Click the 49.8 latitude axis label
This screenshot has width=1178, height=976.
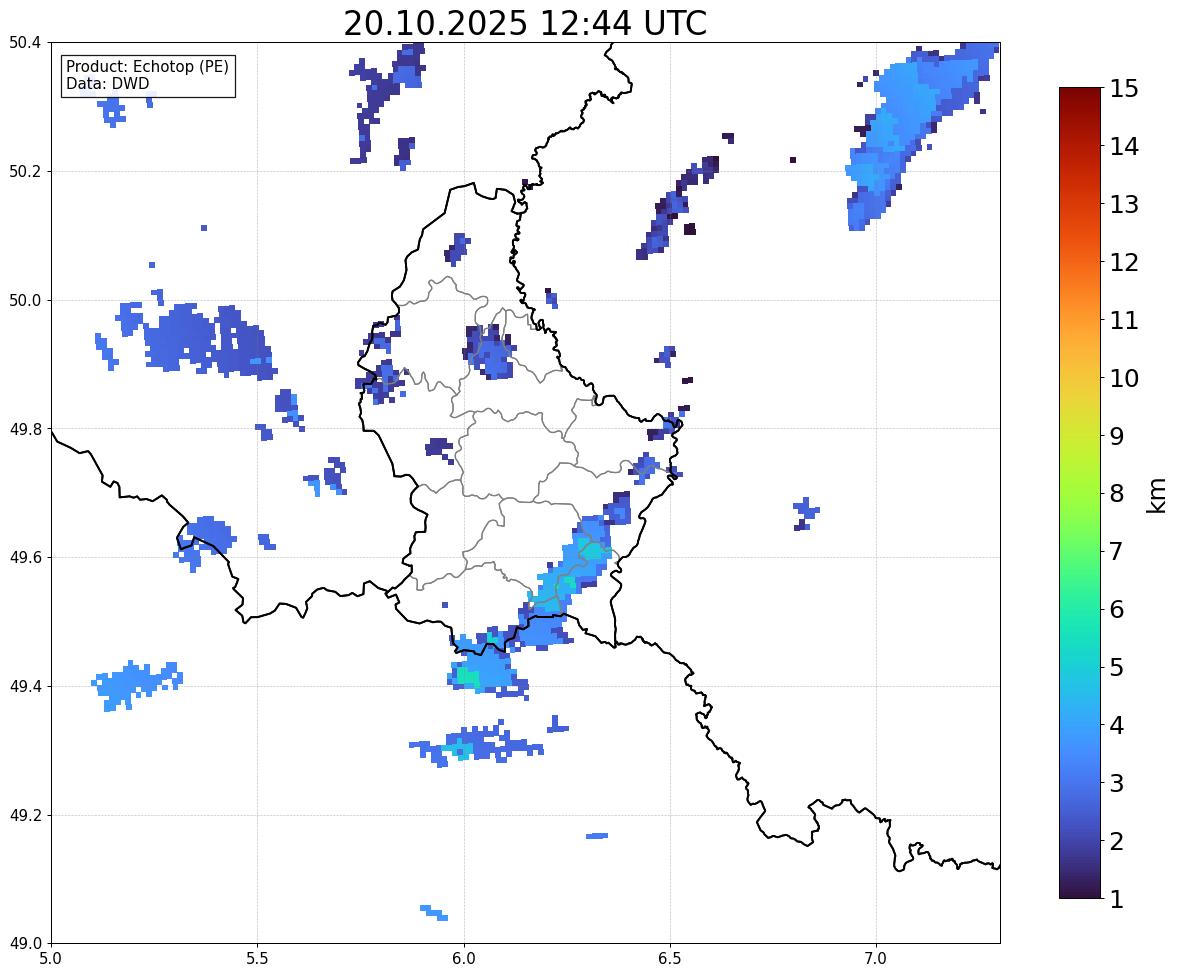(x=24, y=429)
